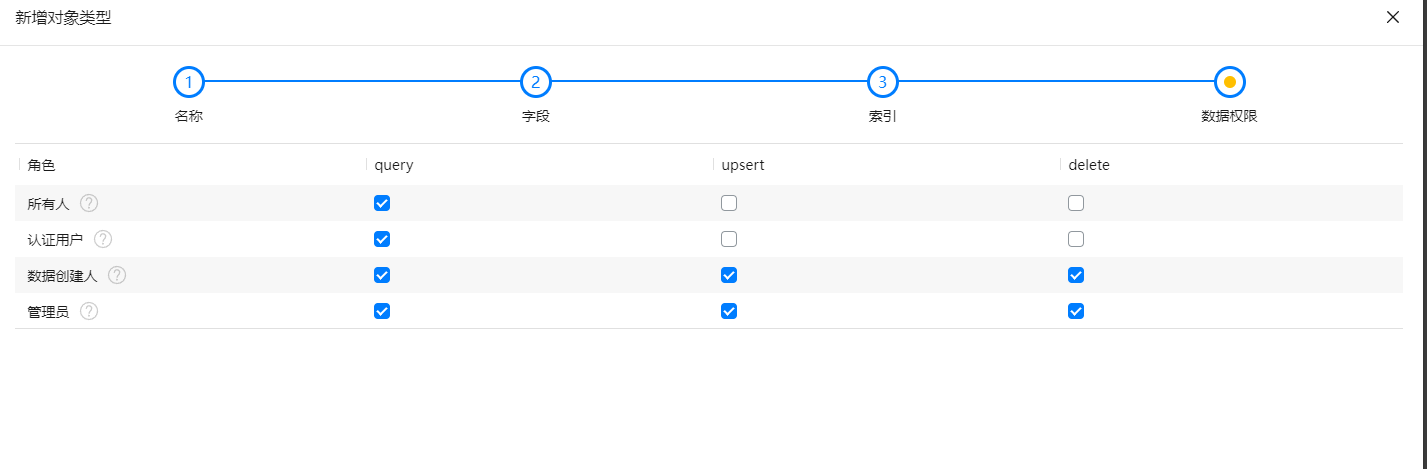The image size is (1427, 469).
Task: Click help icon next to 所有人
Action: point(89,203)
